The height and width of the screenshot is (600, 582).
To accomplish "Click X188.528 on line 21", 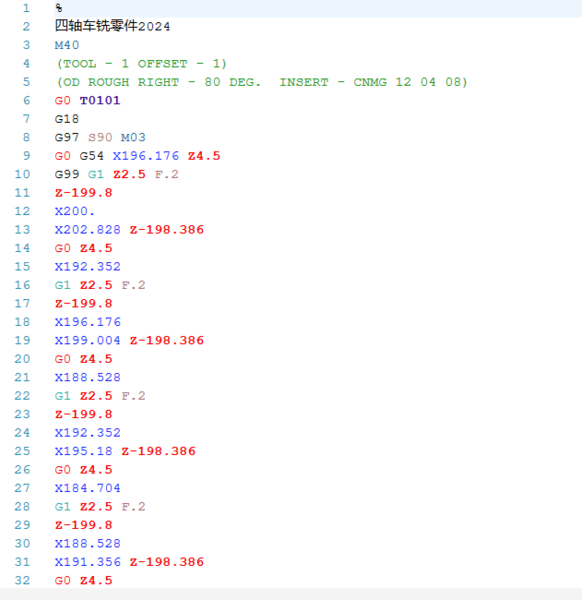I will pyautogui.click(x=88, y=377).
